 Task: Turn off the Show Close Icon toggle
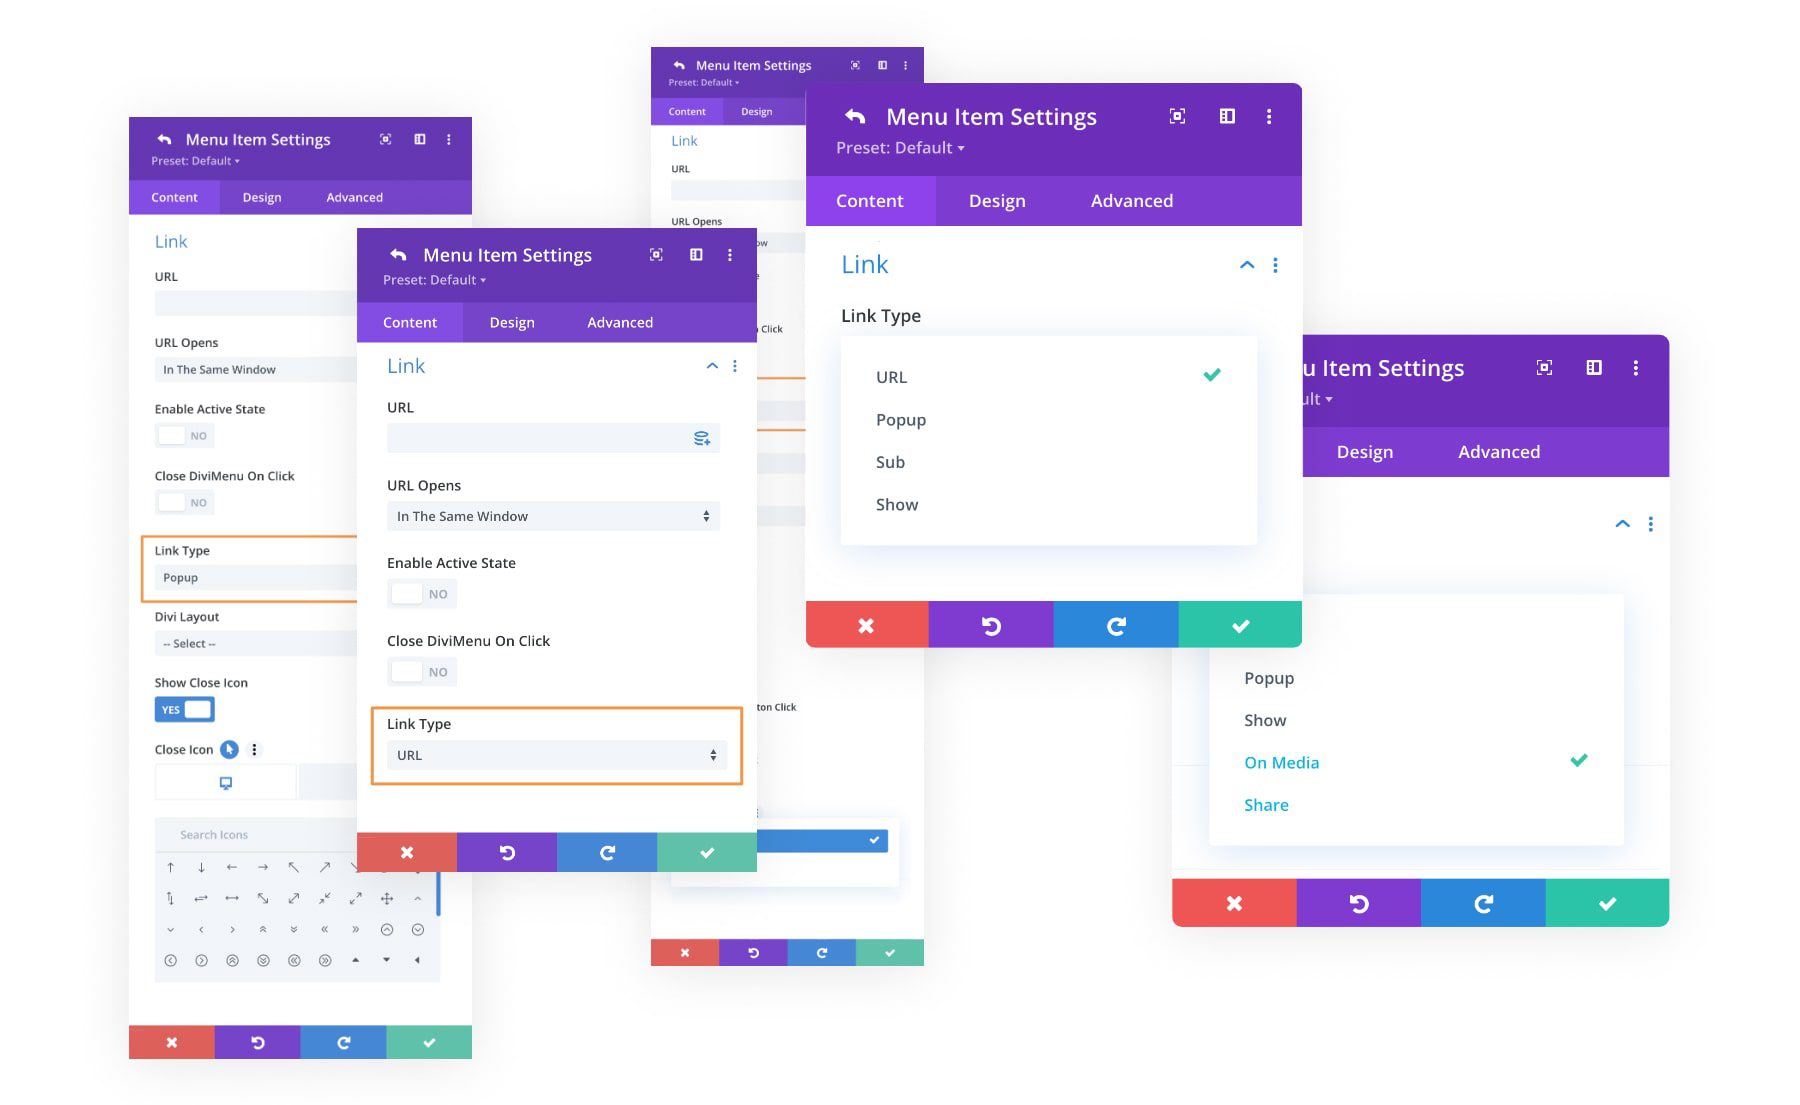point(185,710)
